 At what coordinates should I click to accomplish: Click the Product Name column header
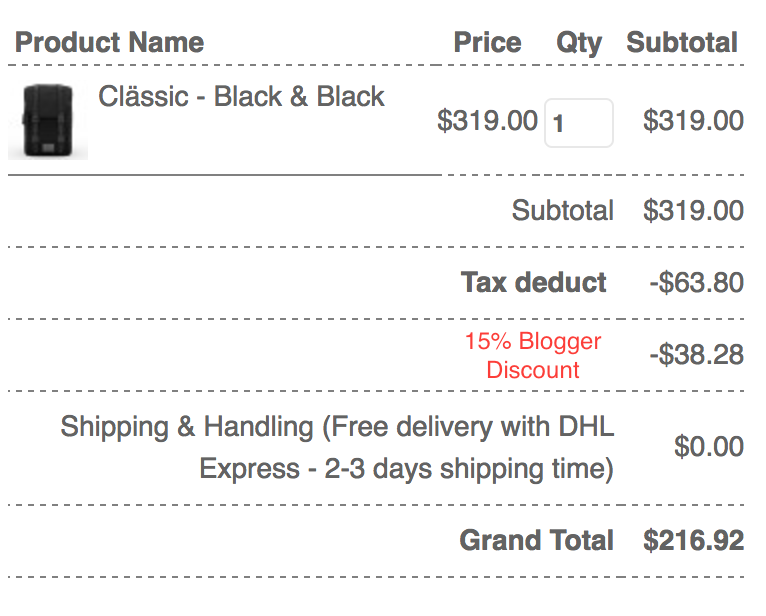[109, 43]
